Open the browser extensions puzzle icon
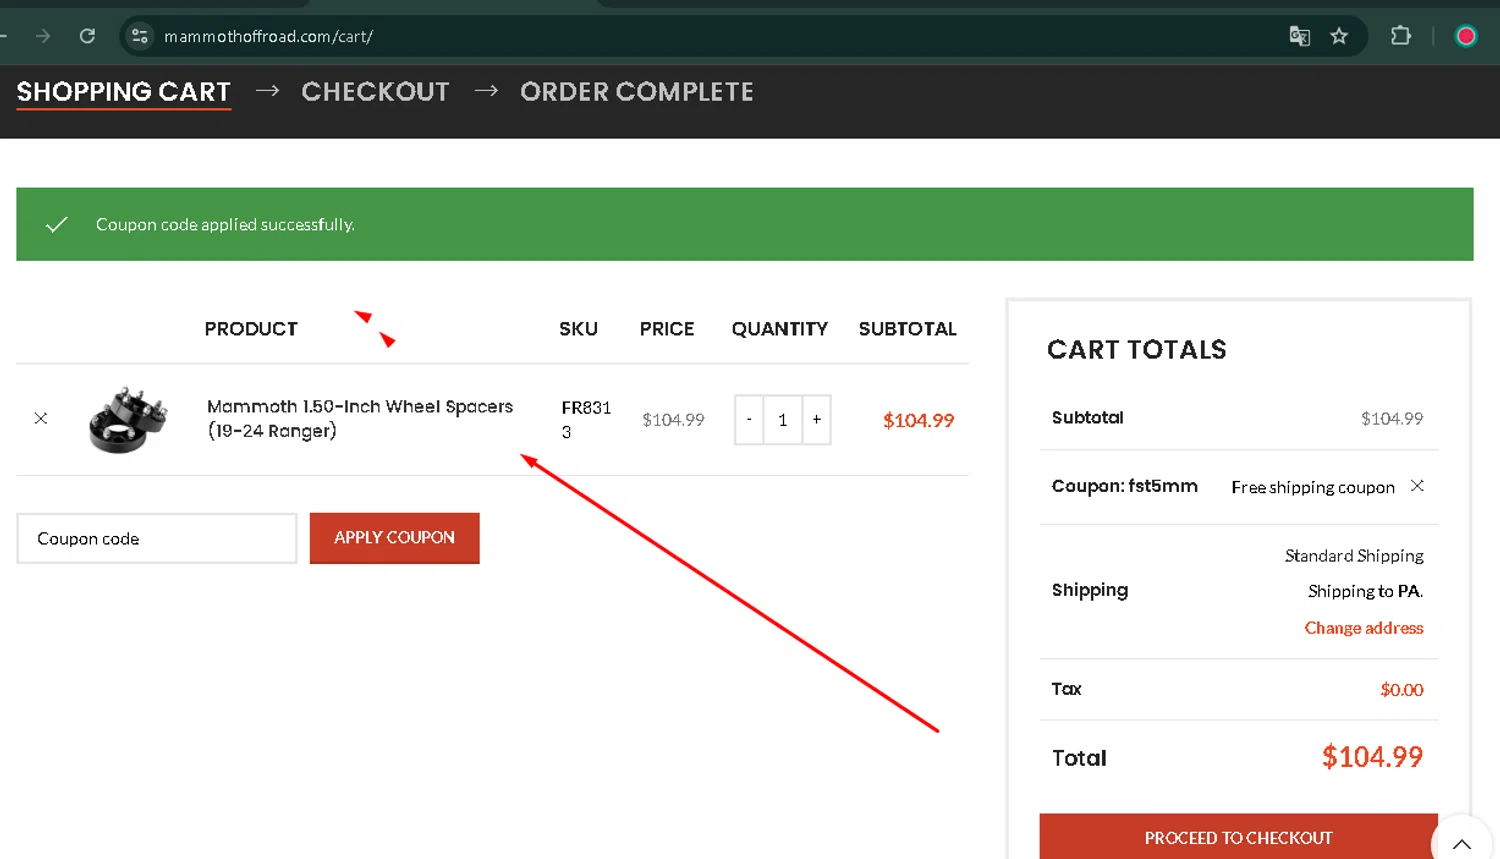The width and height of the screenshot is (1500, 859). (1401, 36)
